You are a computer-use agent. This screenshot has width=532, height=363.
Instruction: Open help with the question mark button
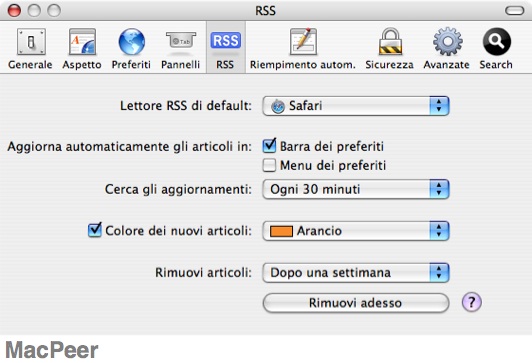tap(472, 302)
